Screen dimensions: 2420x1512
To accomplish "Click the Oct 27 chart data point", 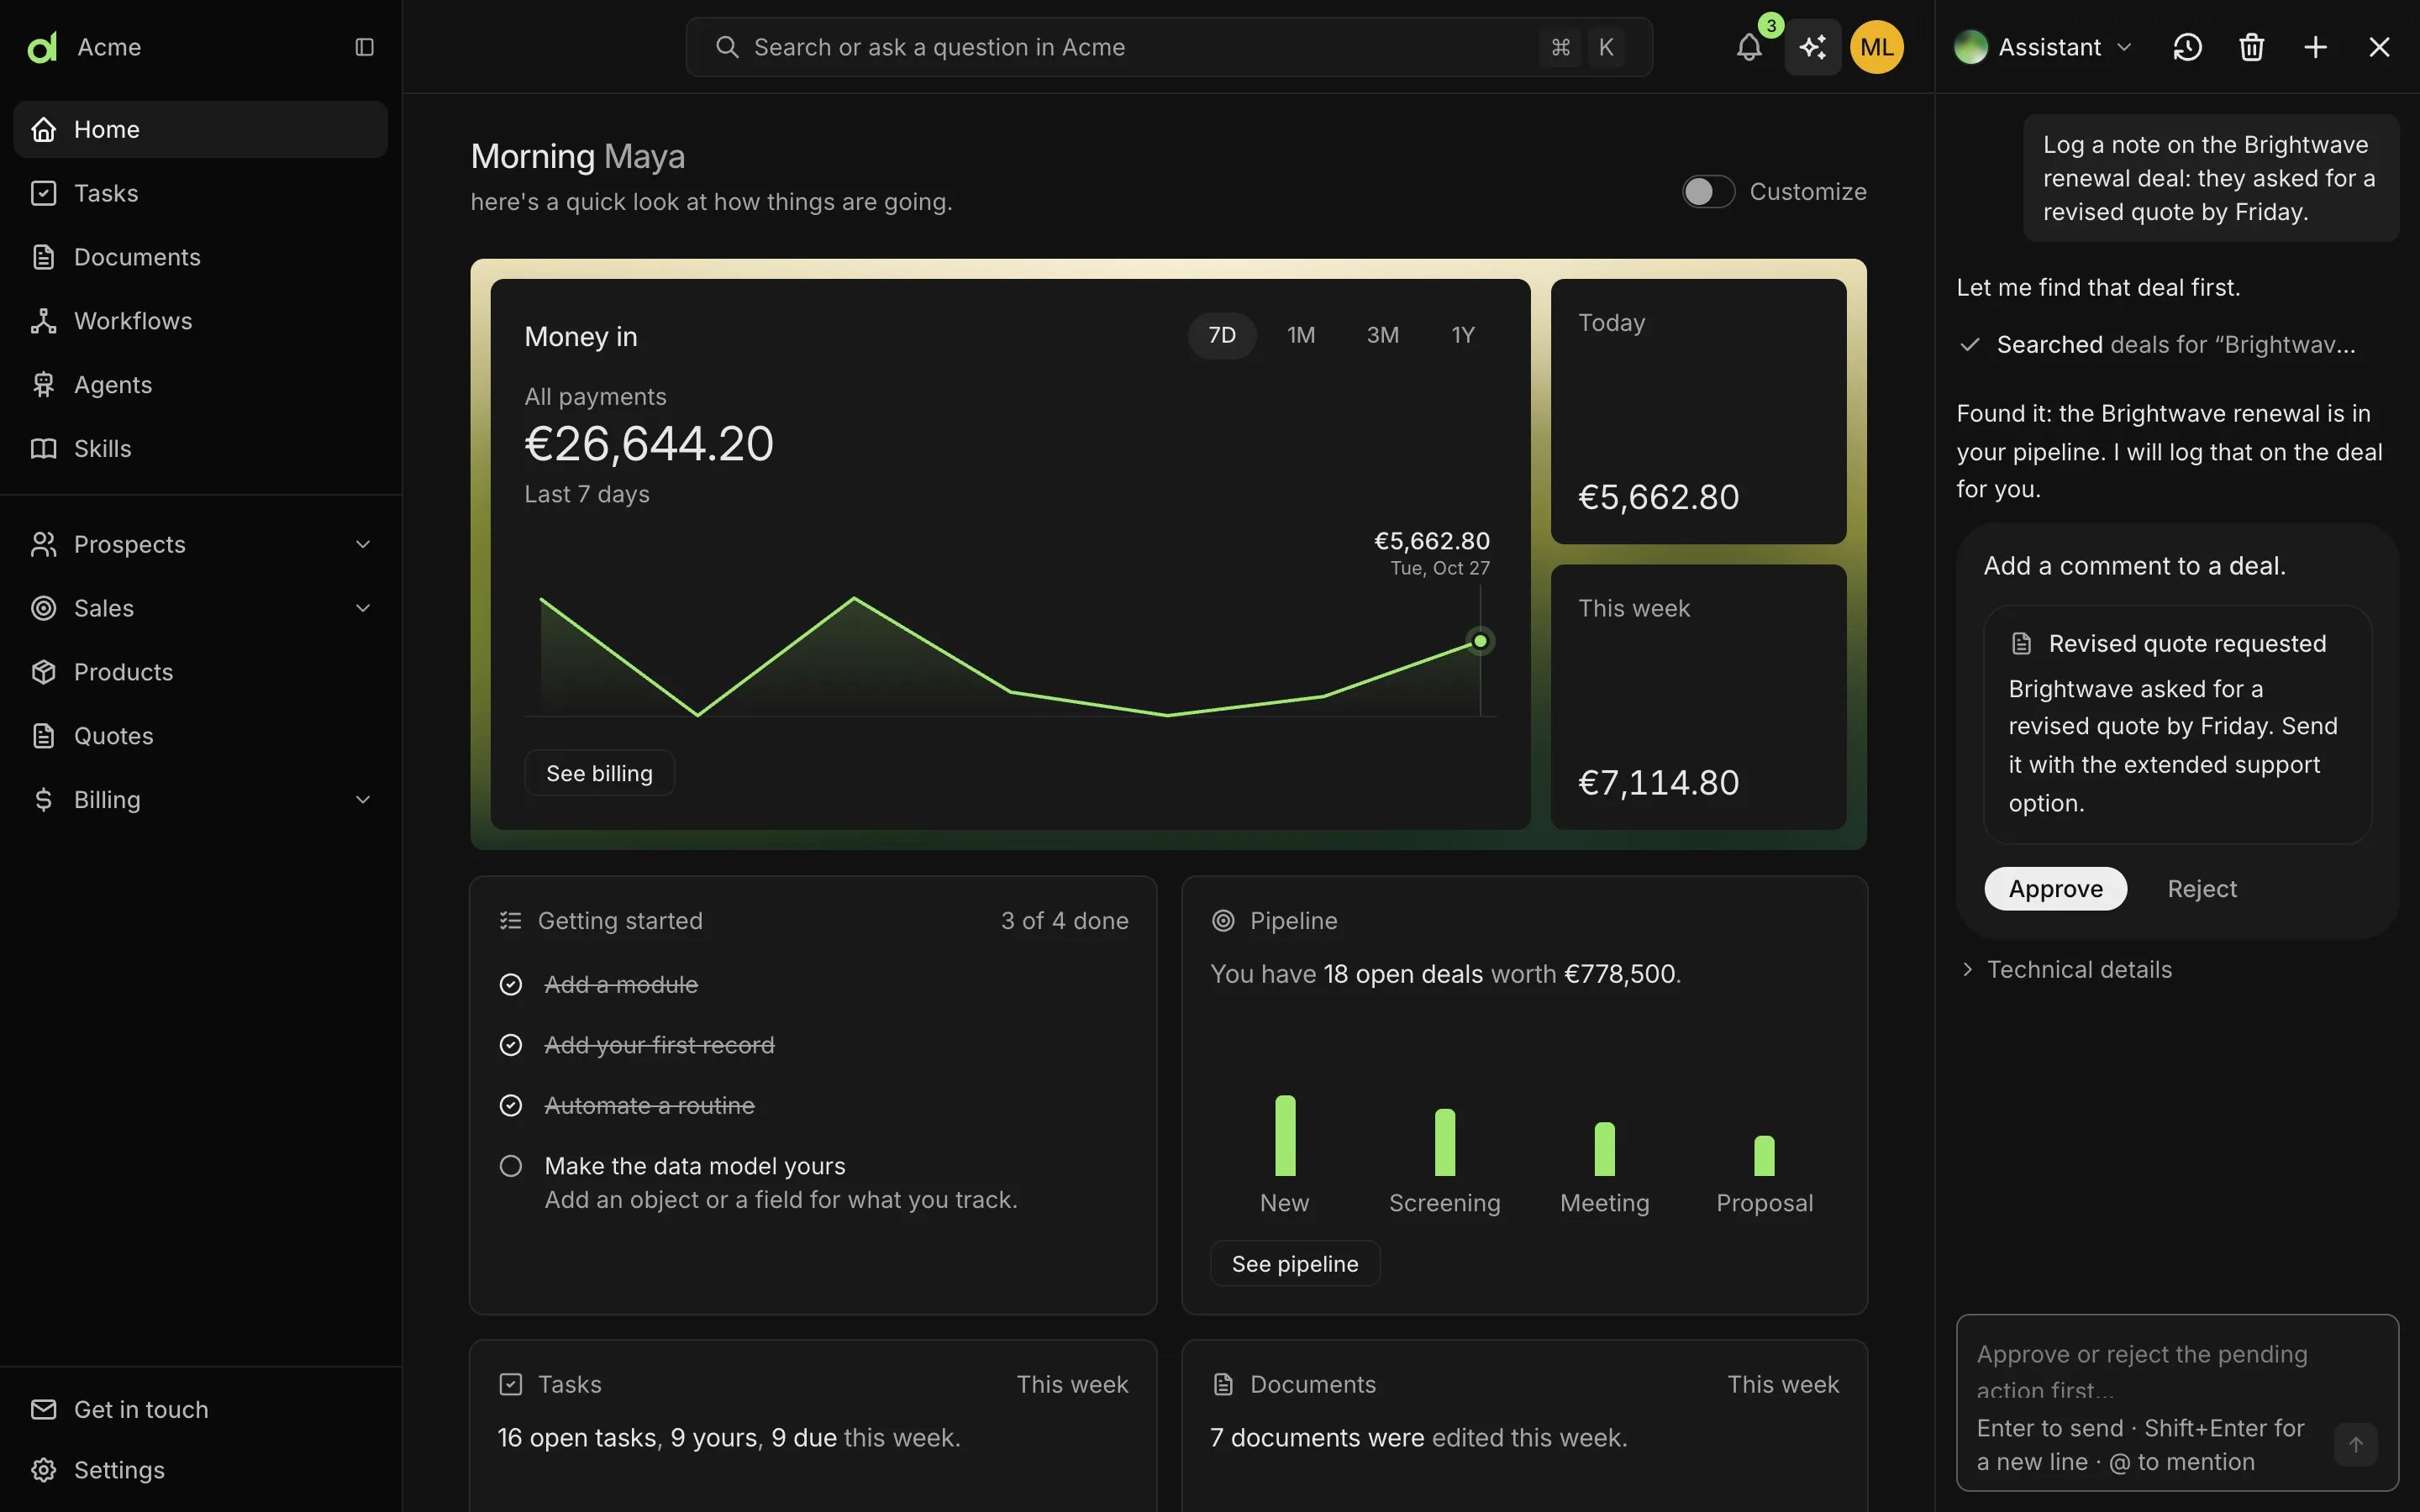I will coord(1480,641).
